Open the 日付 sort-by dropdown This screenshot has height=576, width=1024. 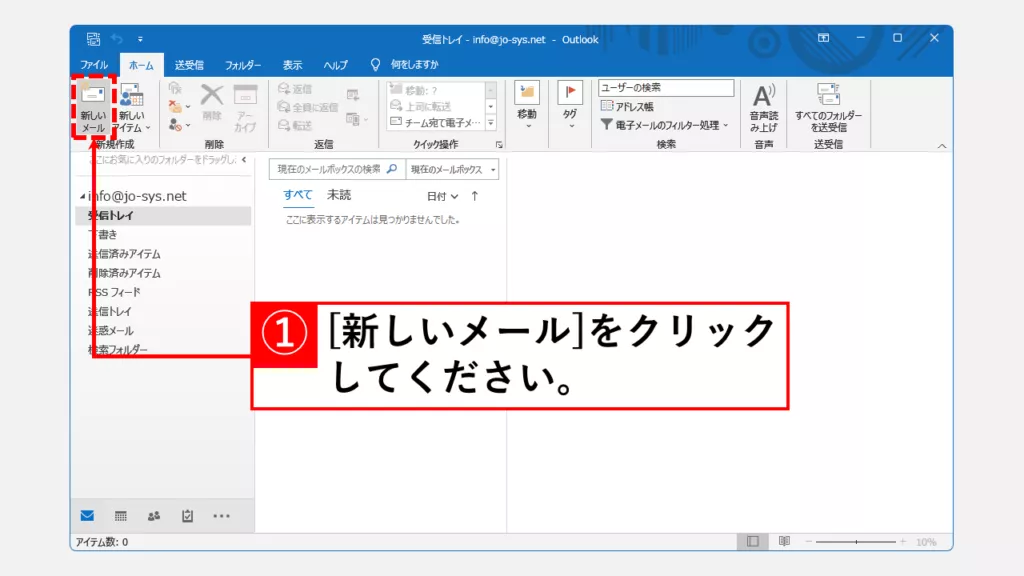coord(442,196)
